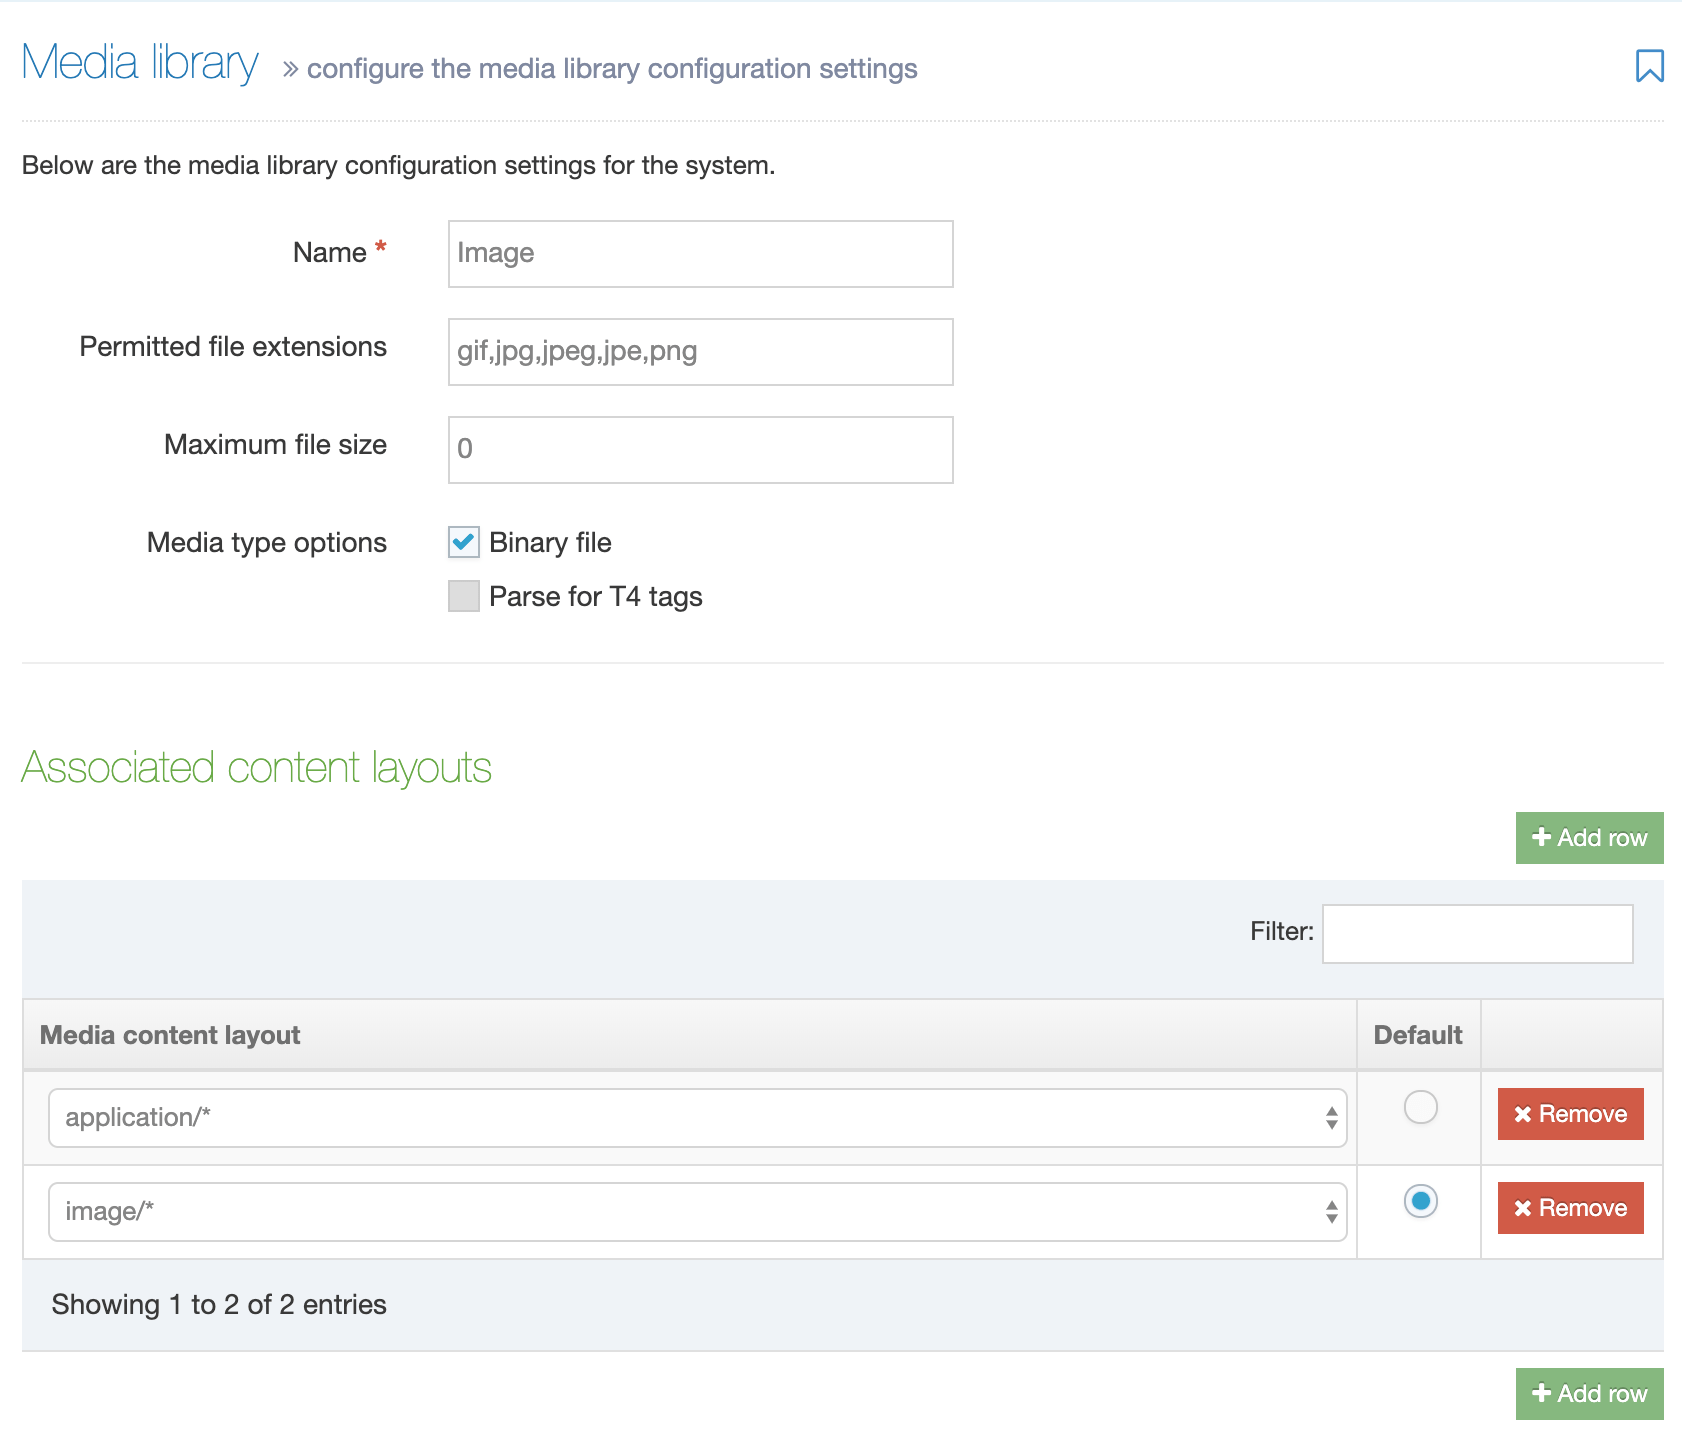Click the Permitted file extensions field
Screen dimensions: 1682x1434
700,352
